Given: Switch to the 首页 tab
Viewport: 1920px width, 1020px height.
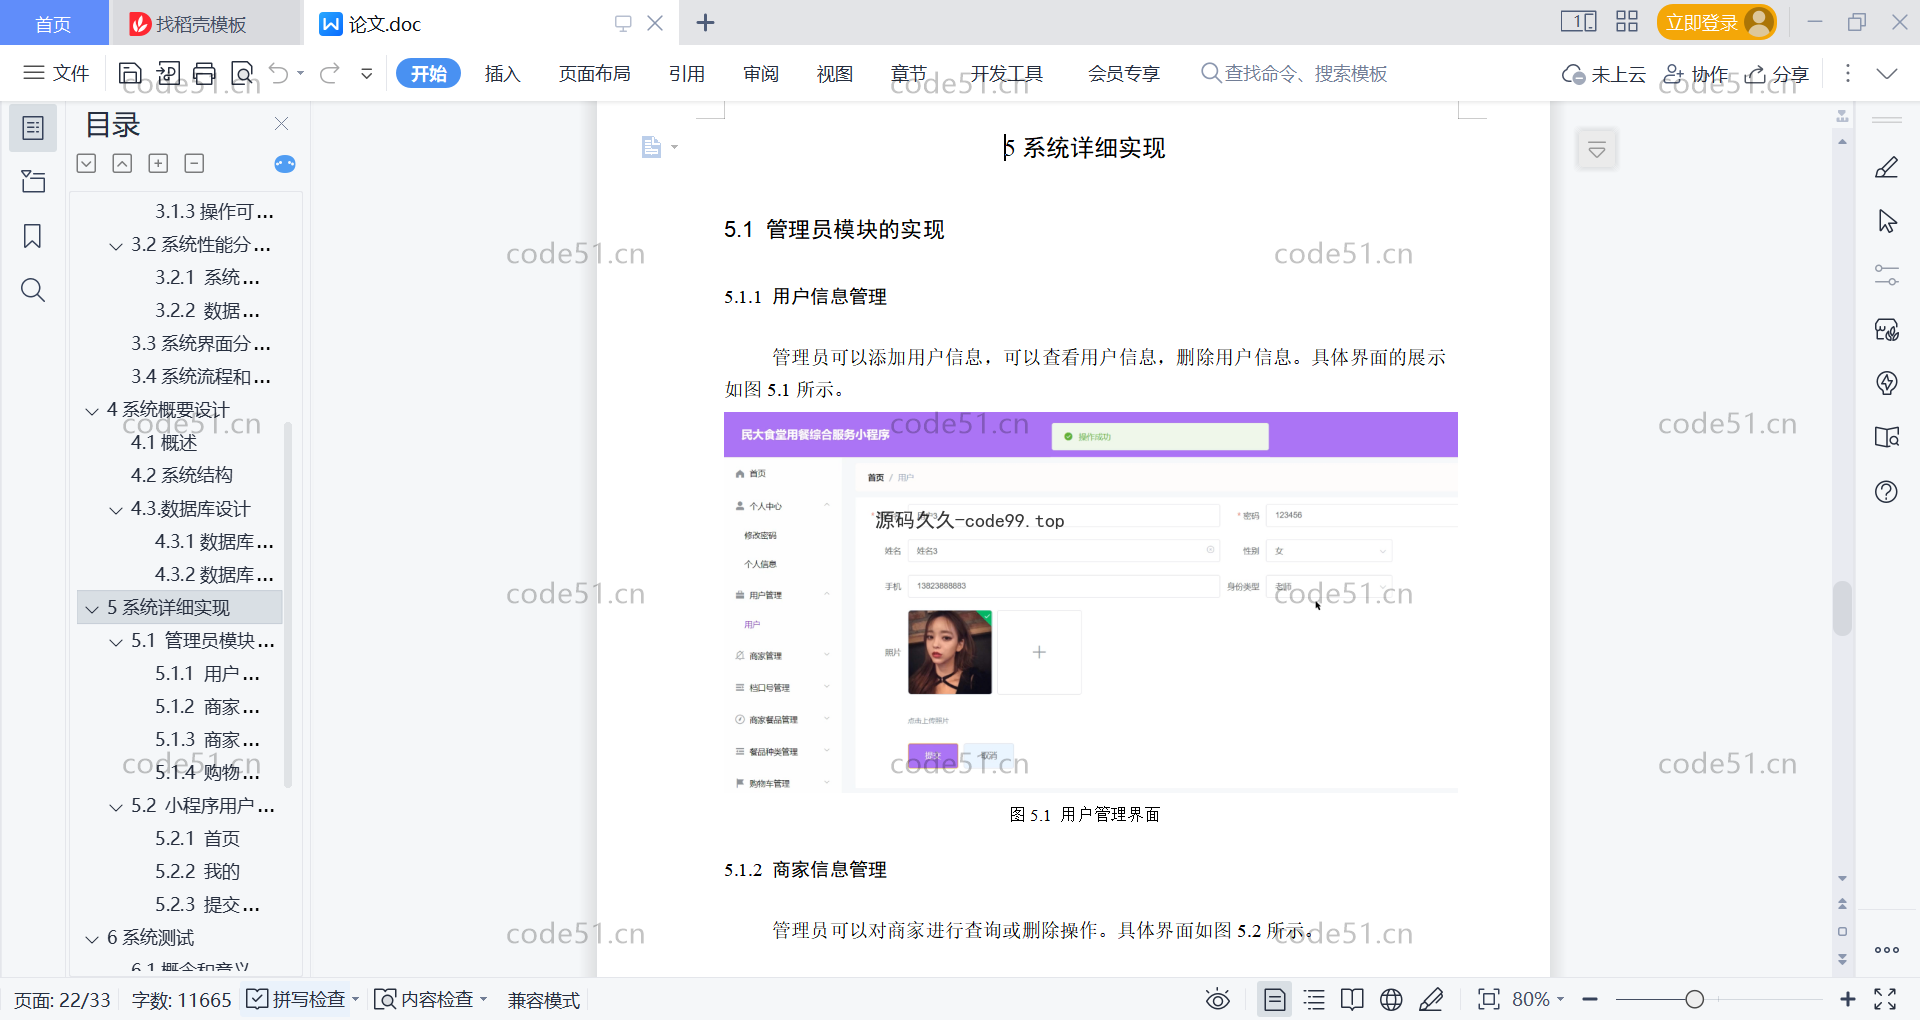Looking at the screenshot, I should 53,23.
